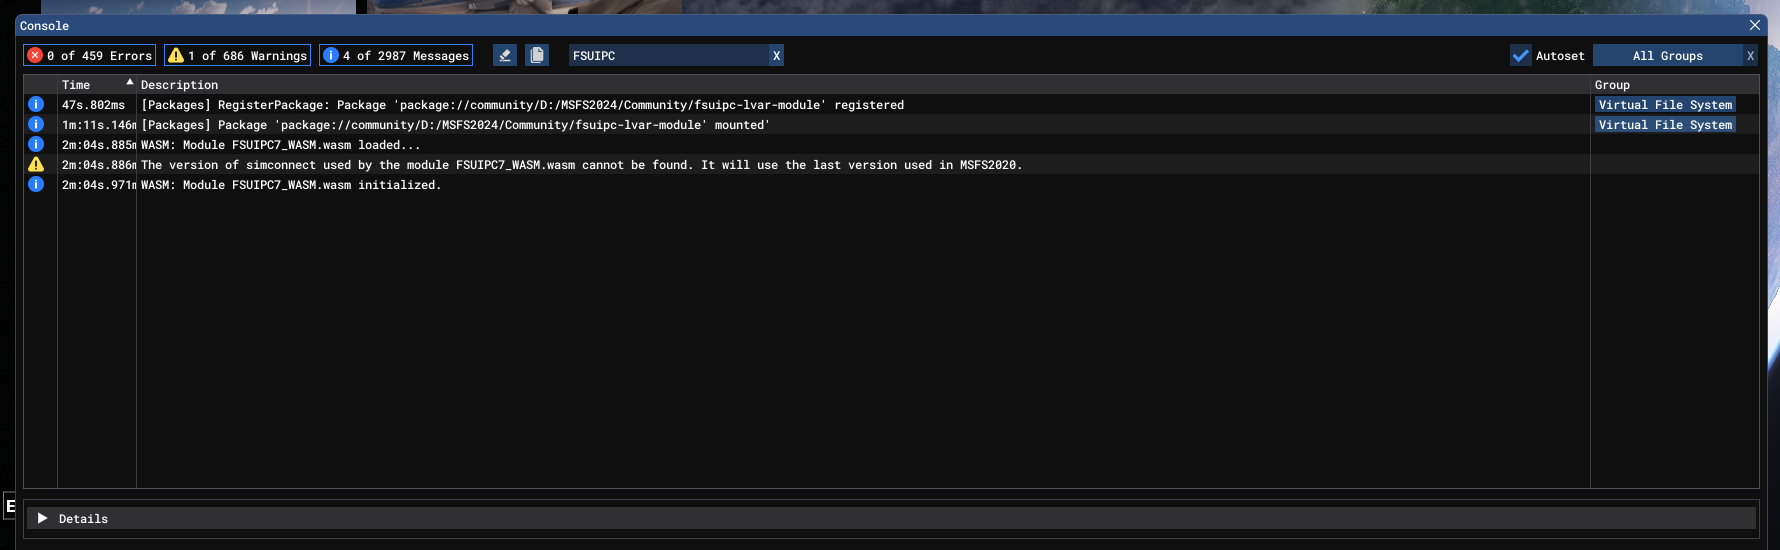
Task: Click the copy log to clipboard icon
Action: tap(537, 56)
